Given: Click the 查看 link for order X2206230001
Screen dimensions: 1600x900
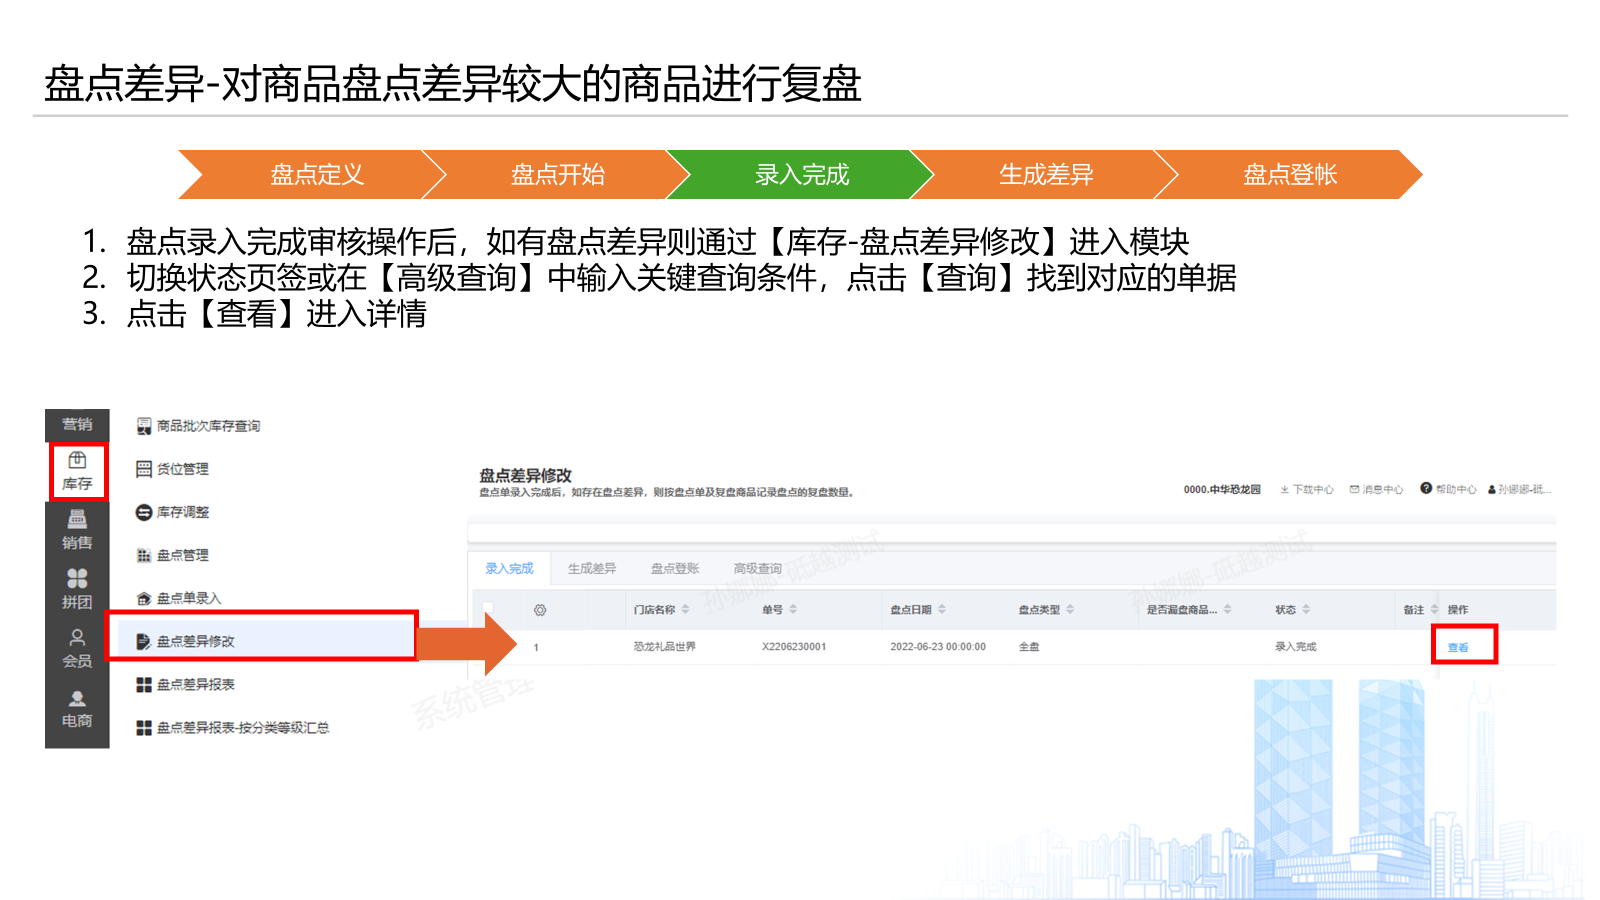Looking at the screenshot, I should [1458, 648].
